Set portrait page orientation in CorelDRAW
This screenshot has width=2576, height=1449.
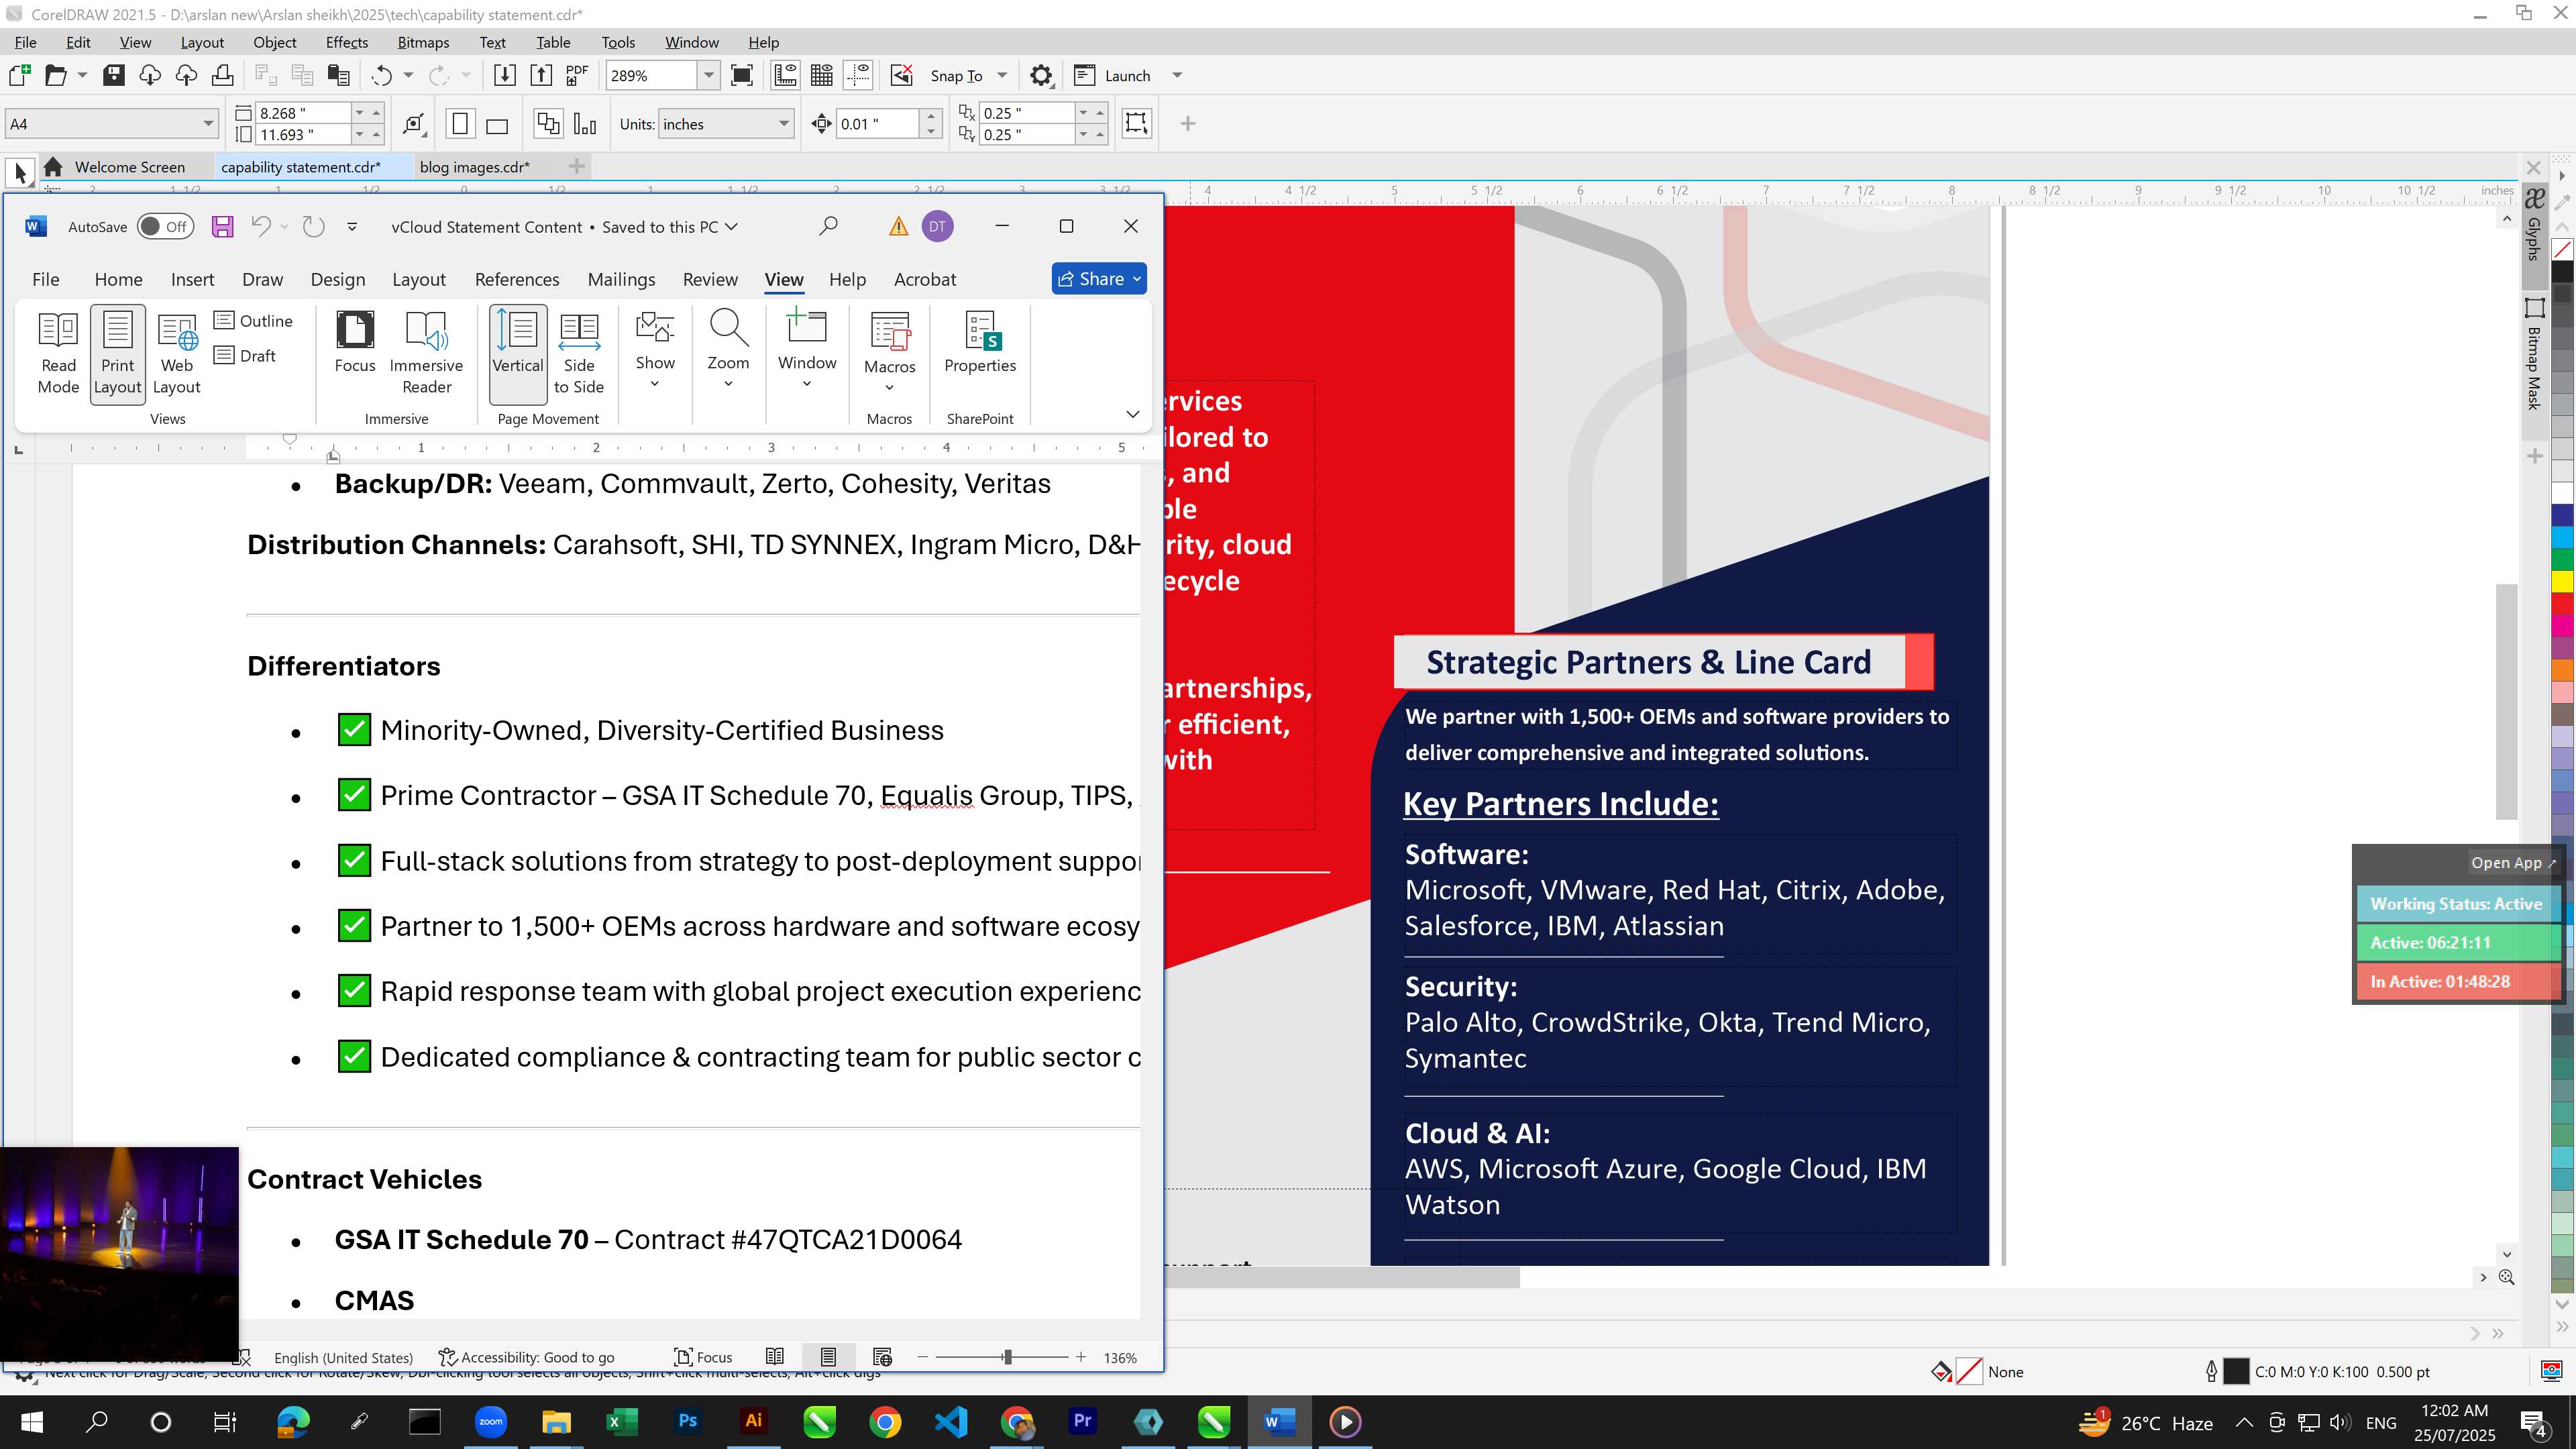coord(460,124)
